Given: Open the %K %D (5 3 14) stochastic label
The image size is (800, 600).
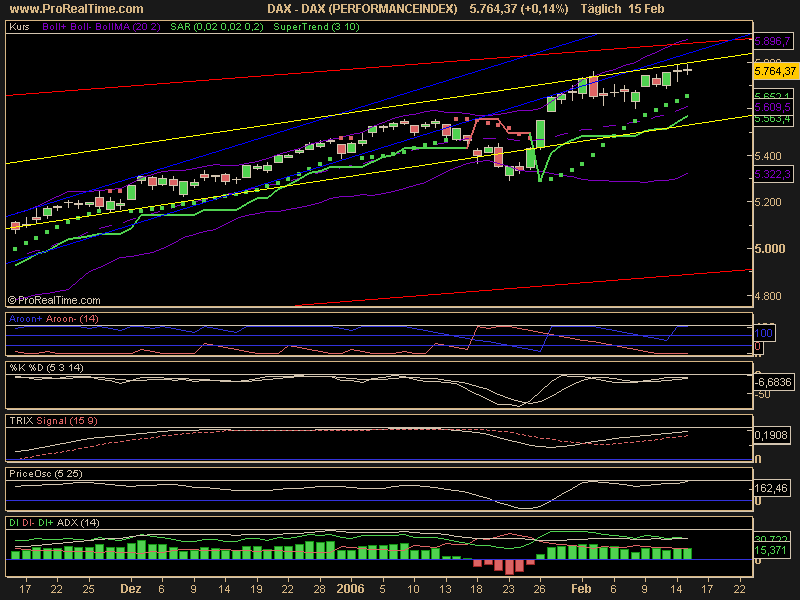Looking at the screenshot, I should click(46, 368).
